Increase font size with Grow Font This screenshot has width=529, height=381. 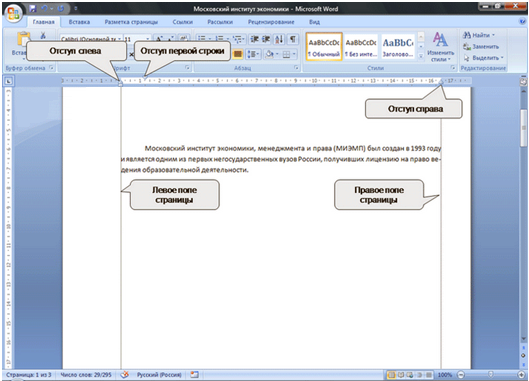pyautogui.click(x=159, y=39)
